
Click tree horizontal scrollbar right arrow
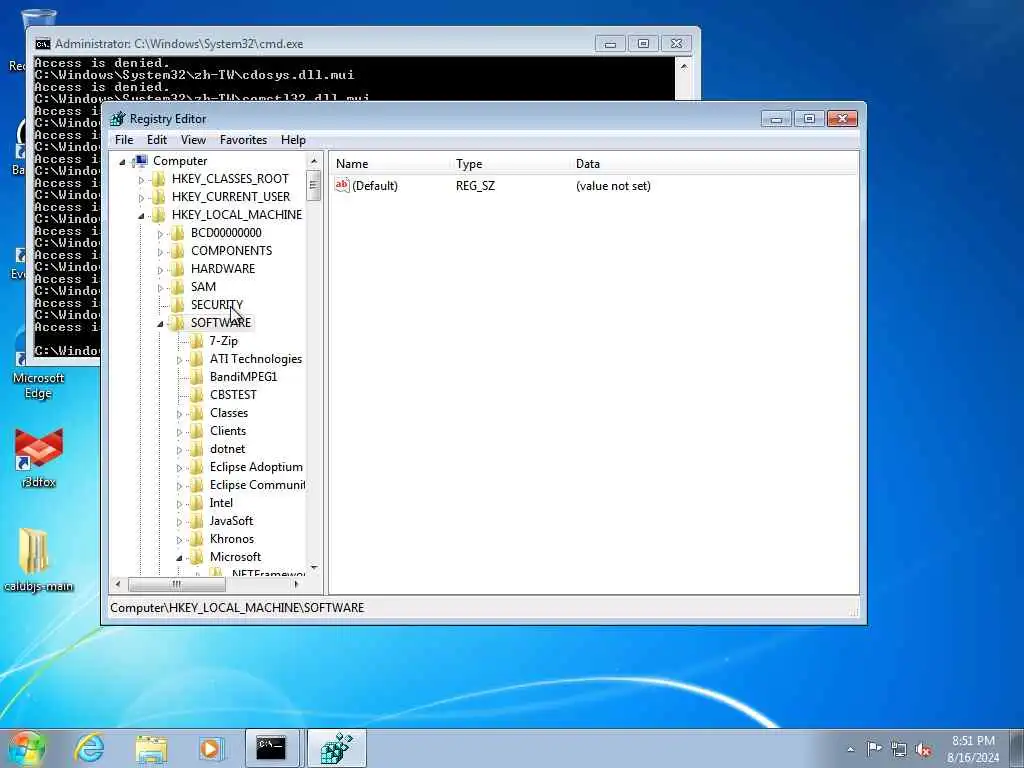tap(296, 584)
